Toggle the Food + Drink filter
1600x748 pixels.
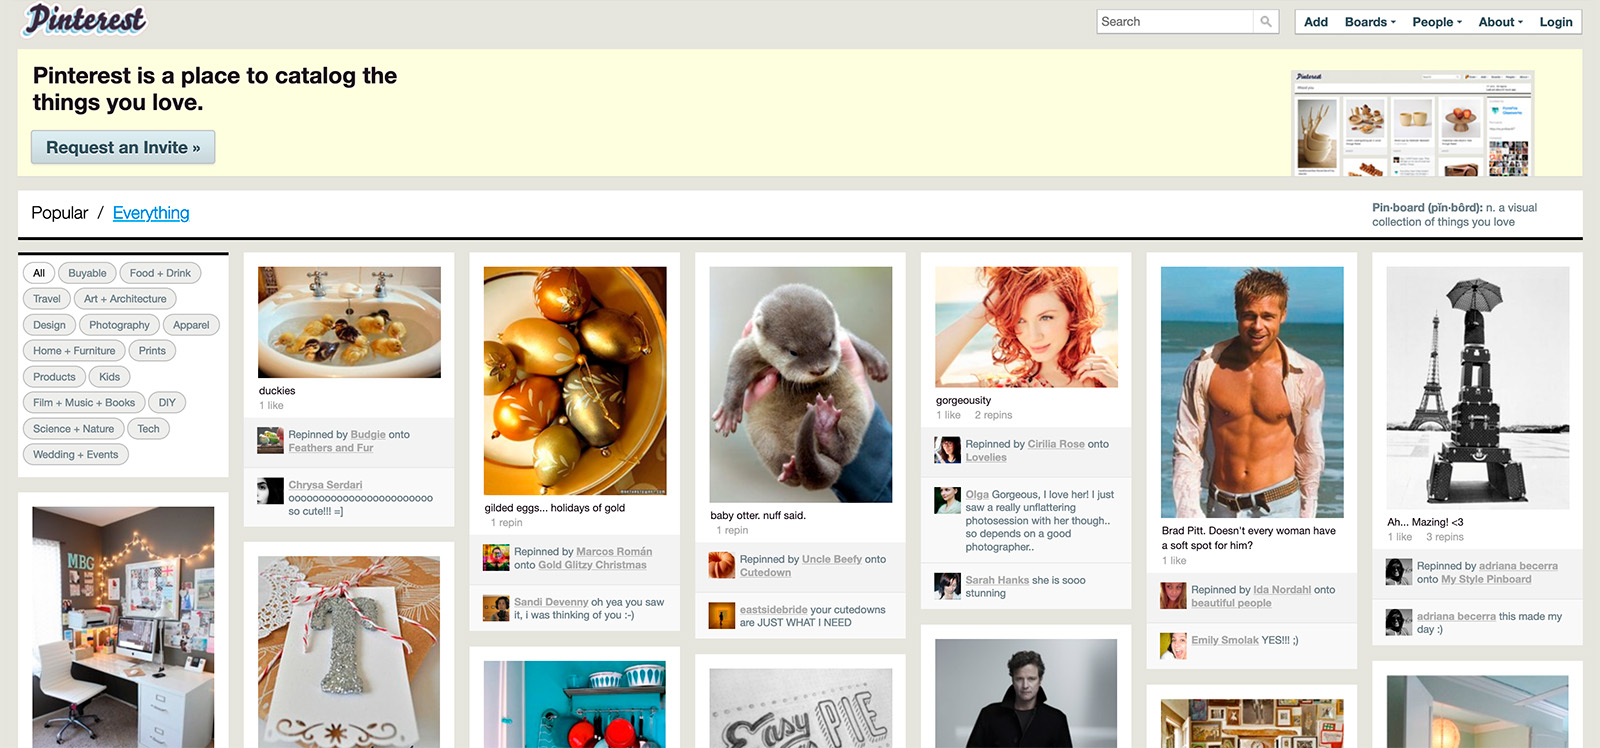pos(160,273)
